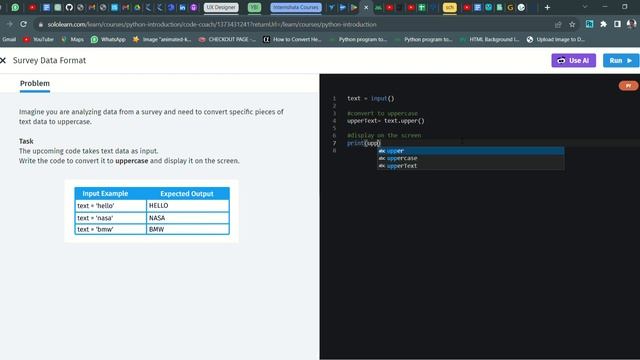Place cursor in print(upp) line

click(x=364, y=143)
